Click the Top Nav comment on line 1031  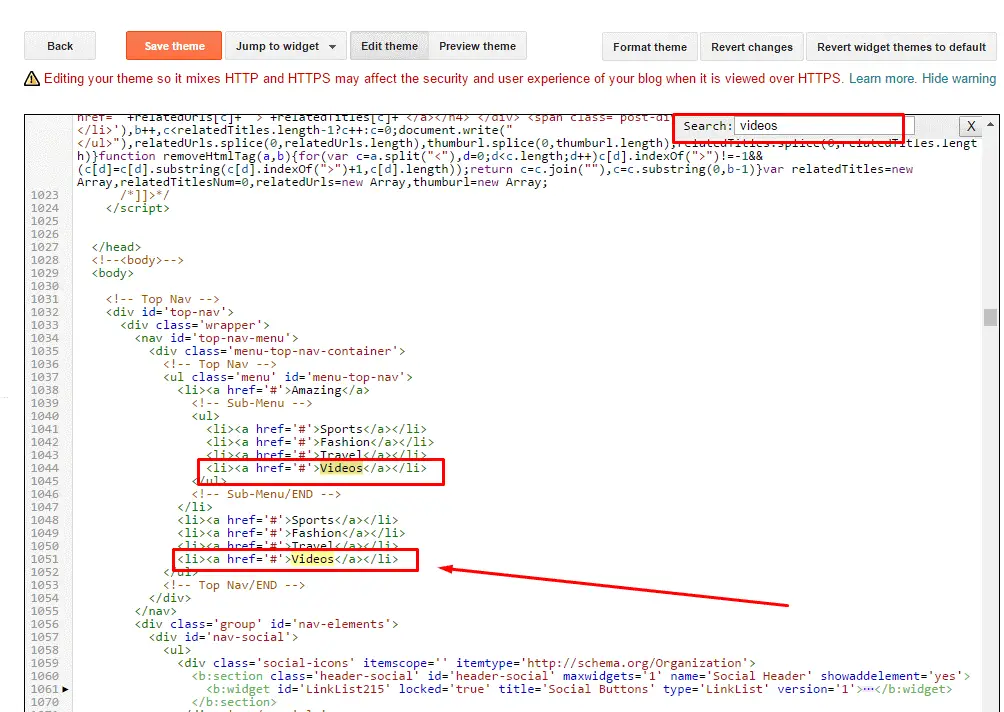(163, 299)
